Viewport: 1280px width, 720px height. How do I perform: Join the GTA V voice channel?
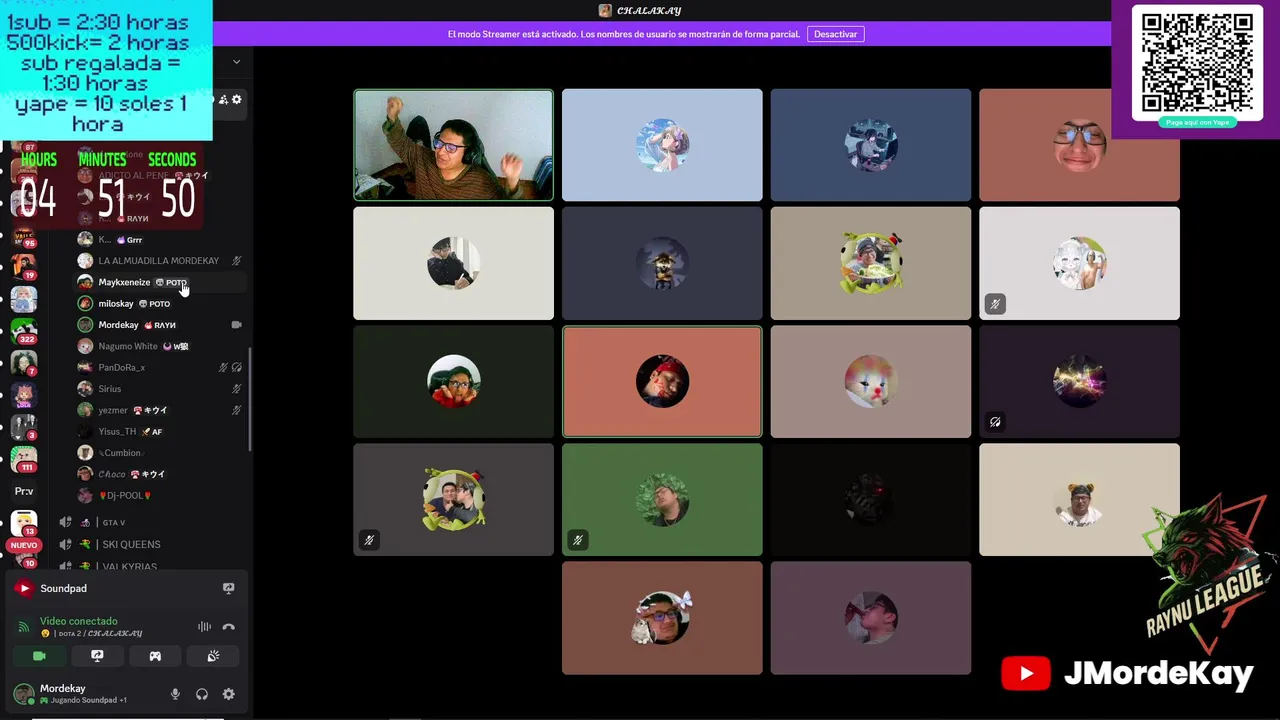150,522
